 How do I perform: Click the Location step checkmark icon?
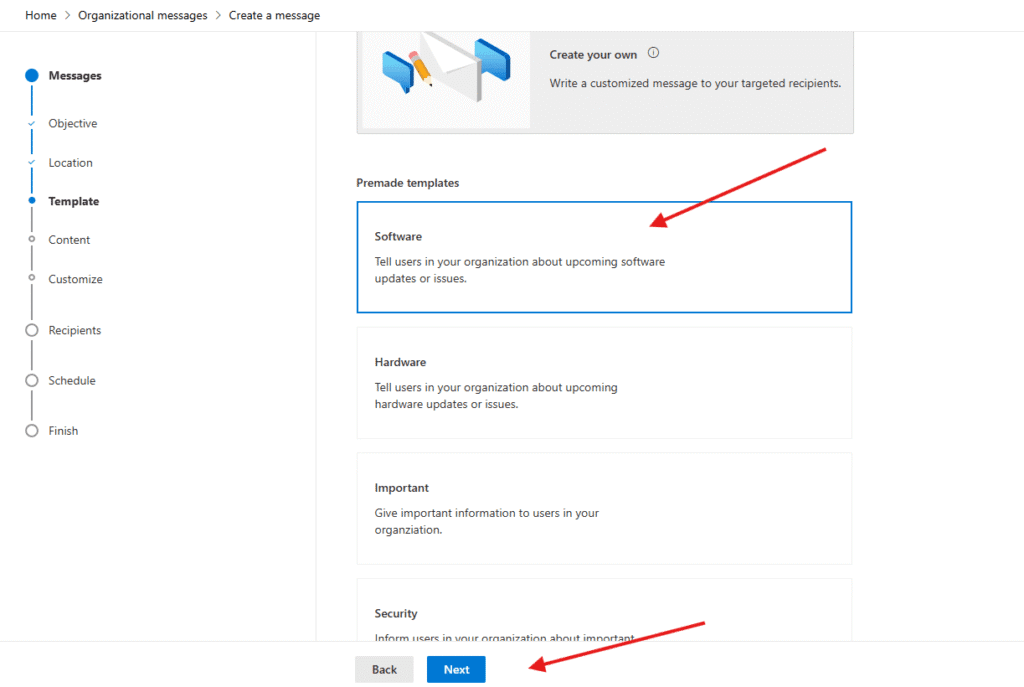32,163
